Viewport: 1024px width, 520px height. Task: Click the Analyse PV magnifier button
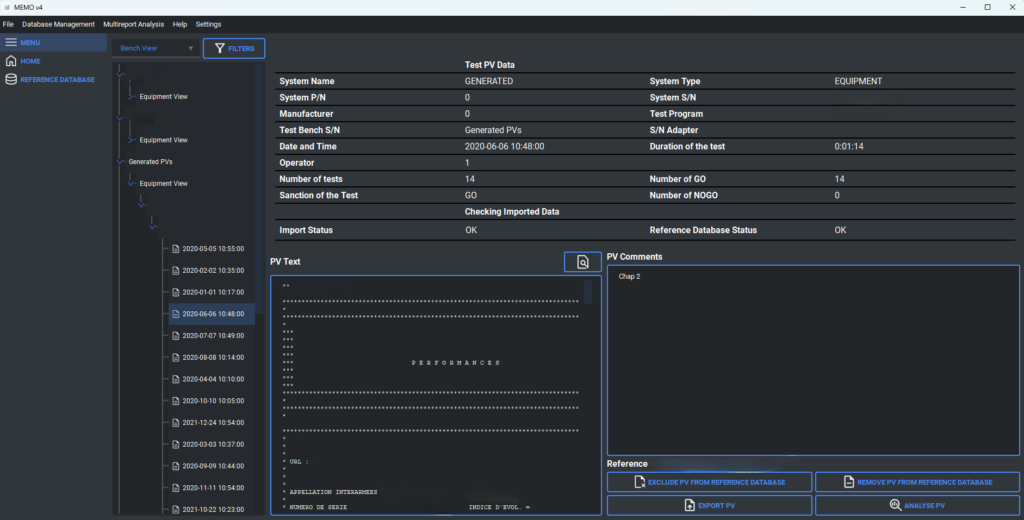click(x=917, y=506)
